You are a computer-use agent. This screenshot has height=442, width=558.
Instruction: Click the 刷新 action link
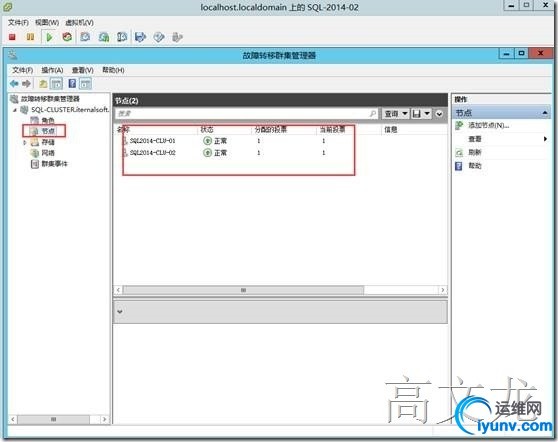point(475,152)
